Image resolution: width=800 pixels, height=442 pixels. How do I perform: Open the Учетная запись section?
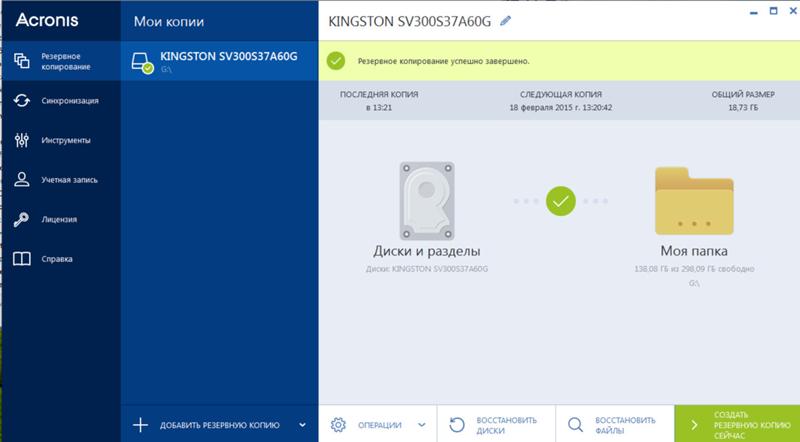[61, 180]
